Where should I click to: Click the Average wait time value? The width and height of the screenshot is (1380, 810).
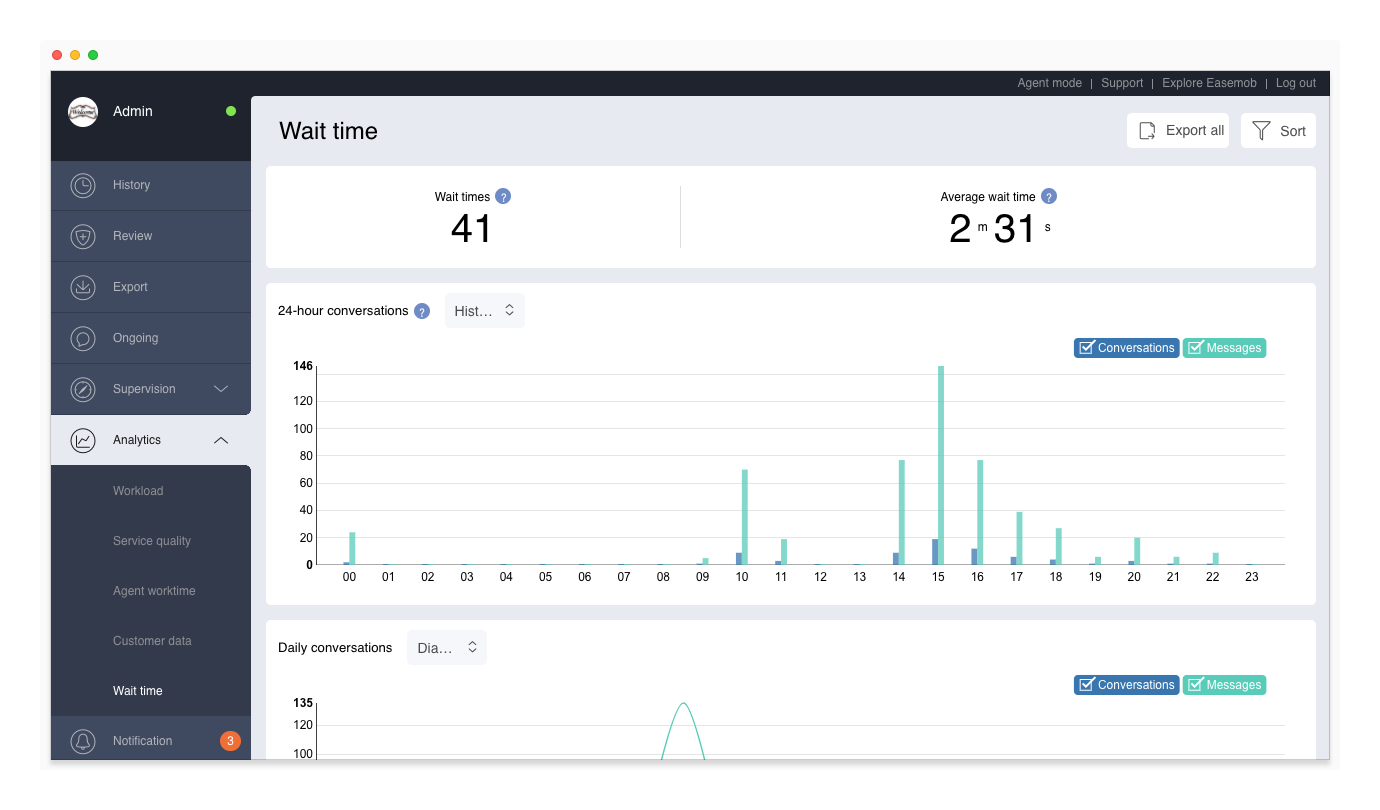pos(999,229)
